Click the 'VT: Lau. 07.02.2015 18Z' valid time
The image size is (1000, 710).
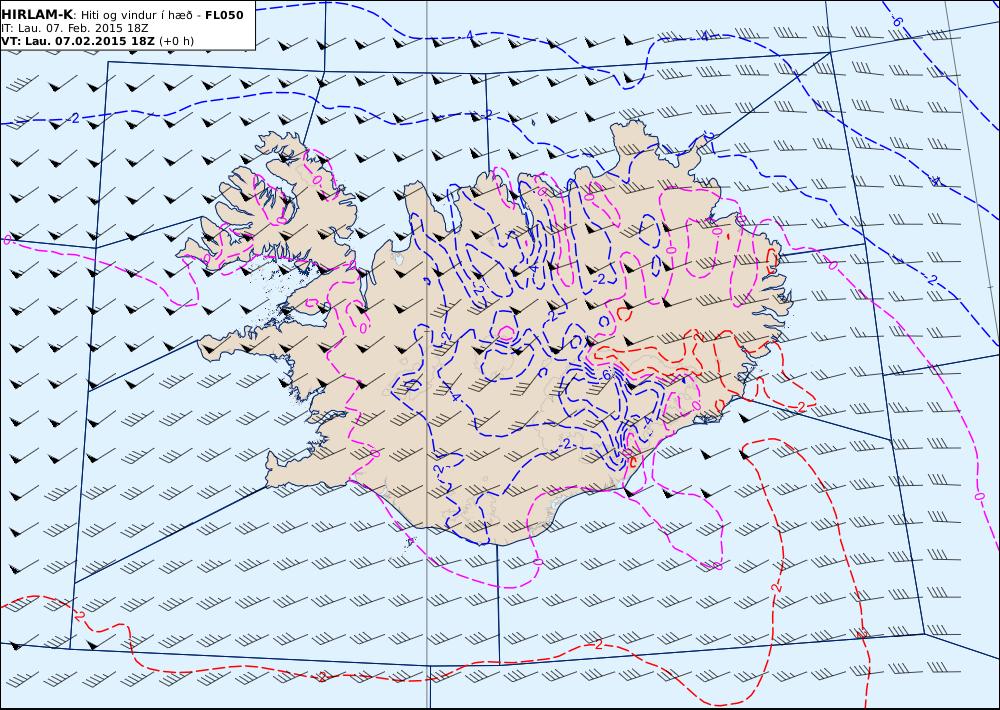click(x=78, y=41)
